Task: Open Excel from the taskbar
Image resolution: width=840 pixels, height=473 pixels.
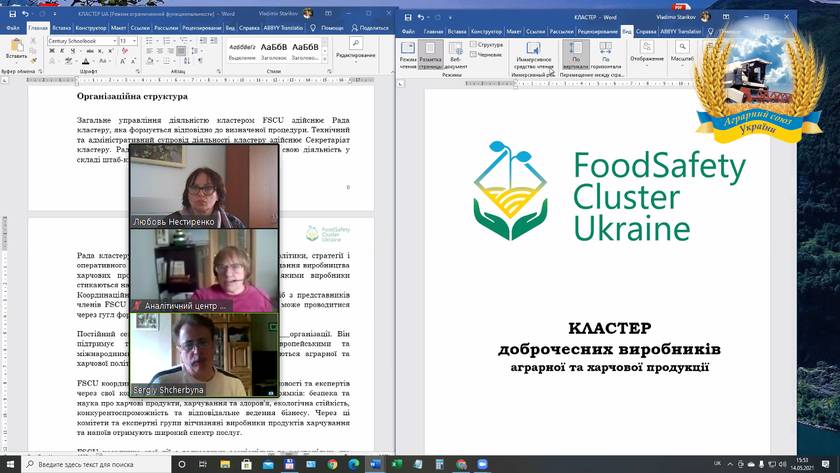Action: click(397, 464)
